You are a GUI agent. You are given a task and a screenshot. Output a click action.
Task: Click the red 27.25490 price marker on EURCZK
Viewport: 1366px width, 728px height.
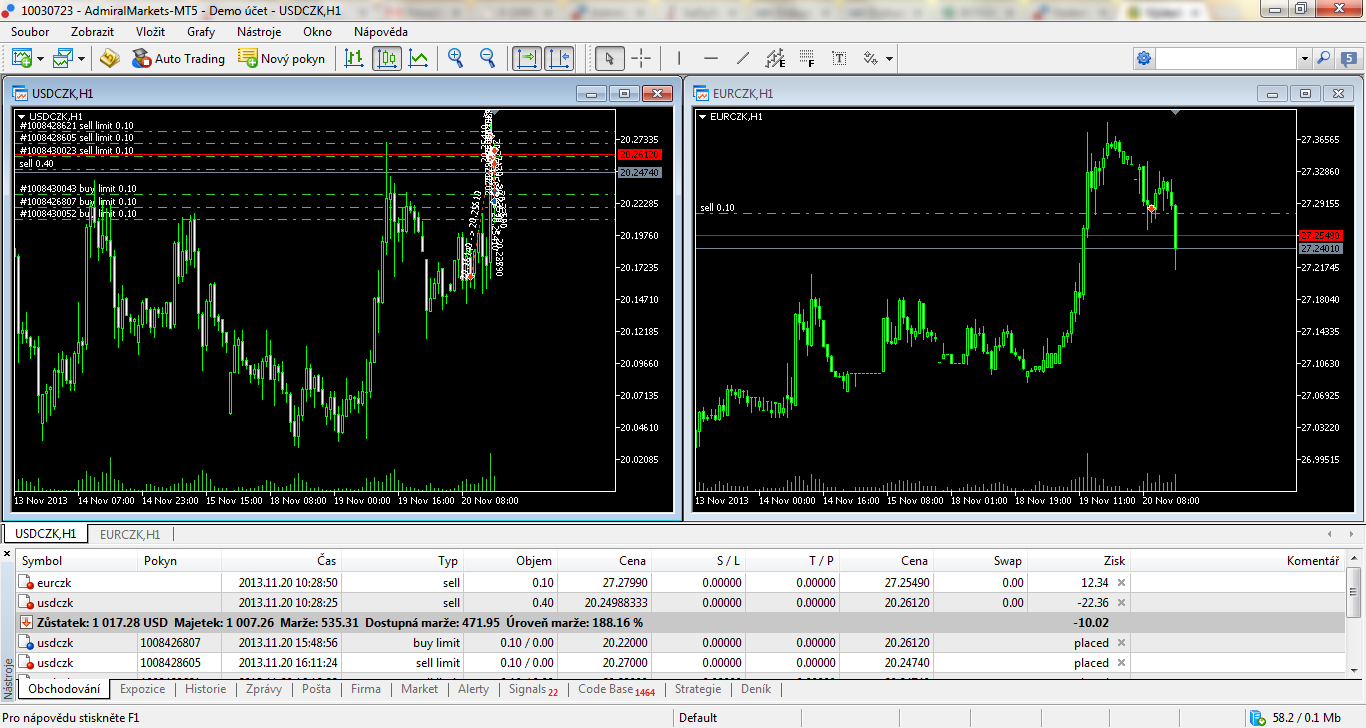tap(1320, 235)
